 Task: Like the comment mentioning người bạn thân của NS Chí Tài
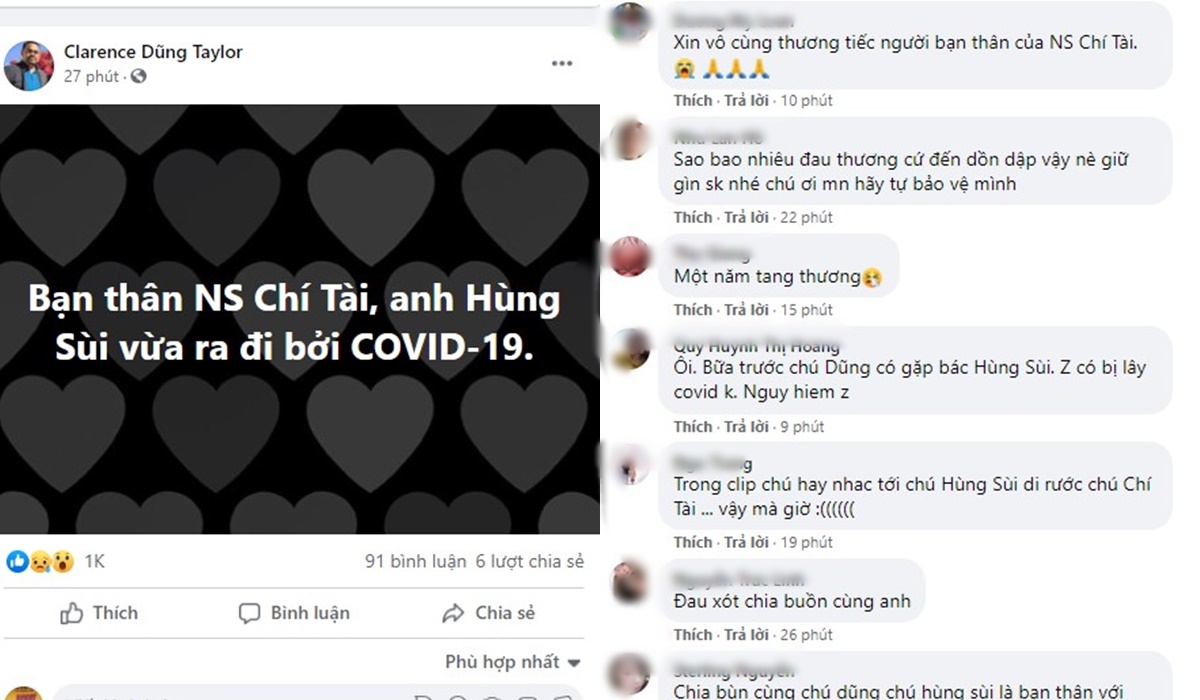pos(693,100)
